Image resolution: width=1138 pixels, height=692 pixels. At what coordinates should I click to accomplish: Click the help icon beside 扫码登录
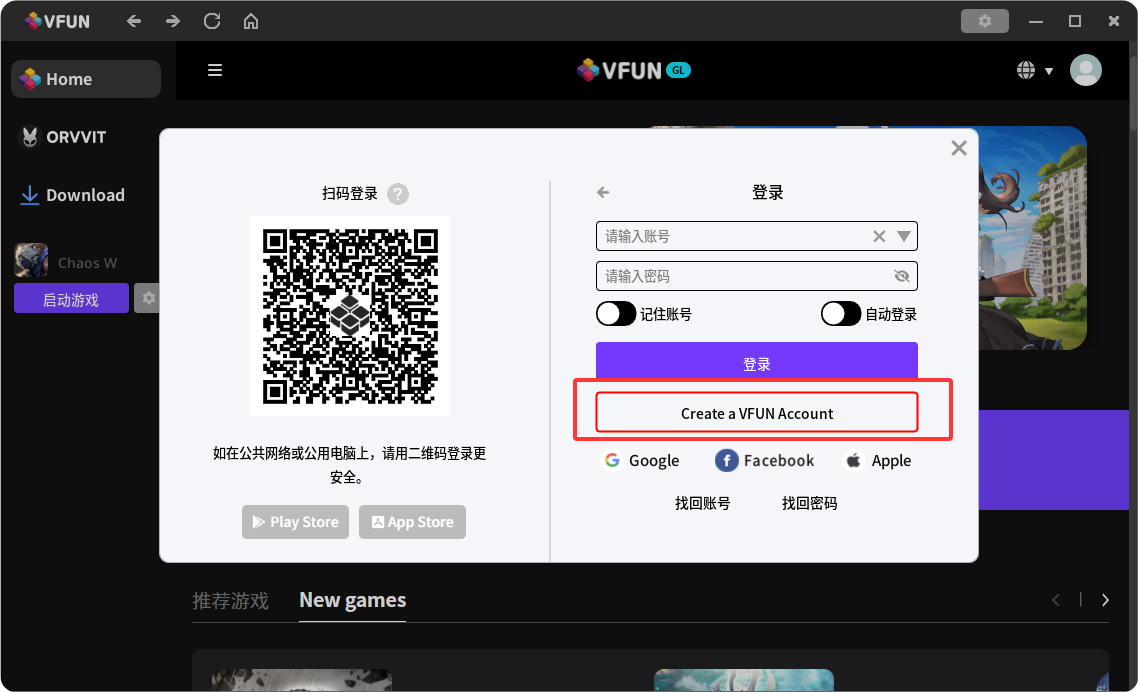398,194
